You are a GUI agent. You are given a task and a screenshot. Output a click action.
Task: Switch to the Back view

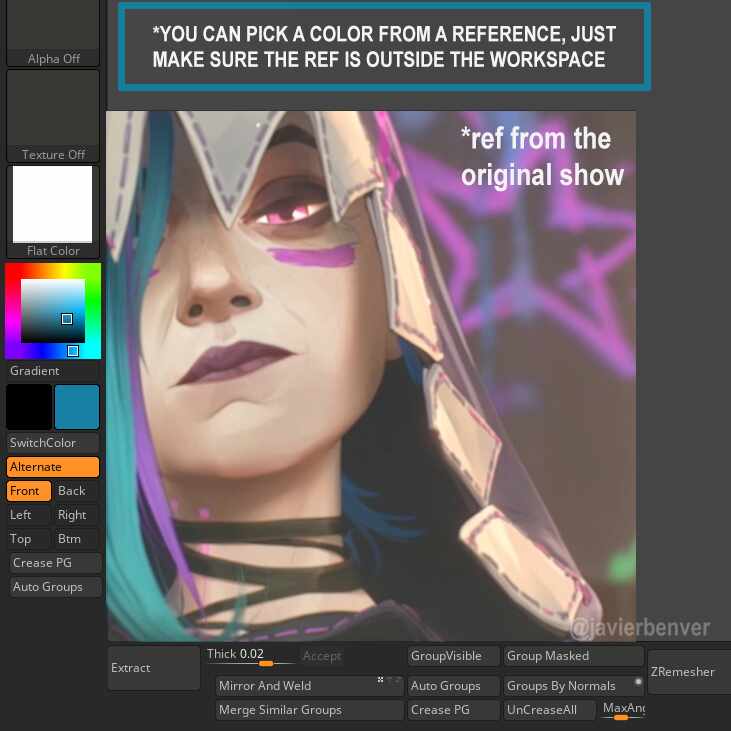pyautogui.click(x=77, y=491)
